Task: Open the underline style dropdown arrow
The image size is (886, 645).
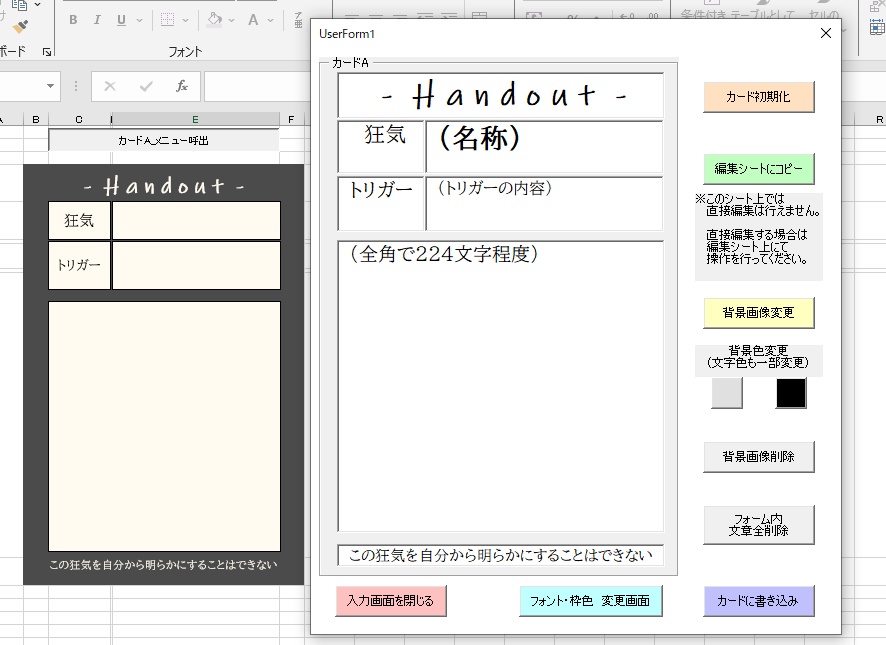Action: pos(140,20)
